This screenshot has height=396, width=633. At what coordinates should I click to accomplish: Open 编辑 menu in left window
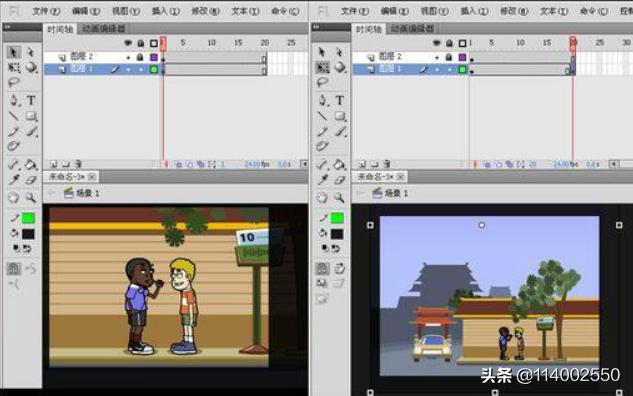click(86, 11)
